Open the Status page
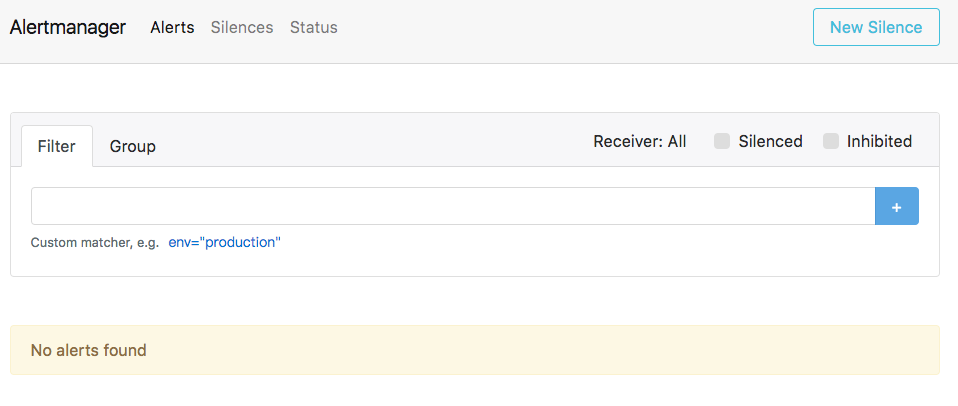This screenshot has height=406, width=958. coord(314,27)
